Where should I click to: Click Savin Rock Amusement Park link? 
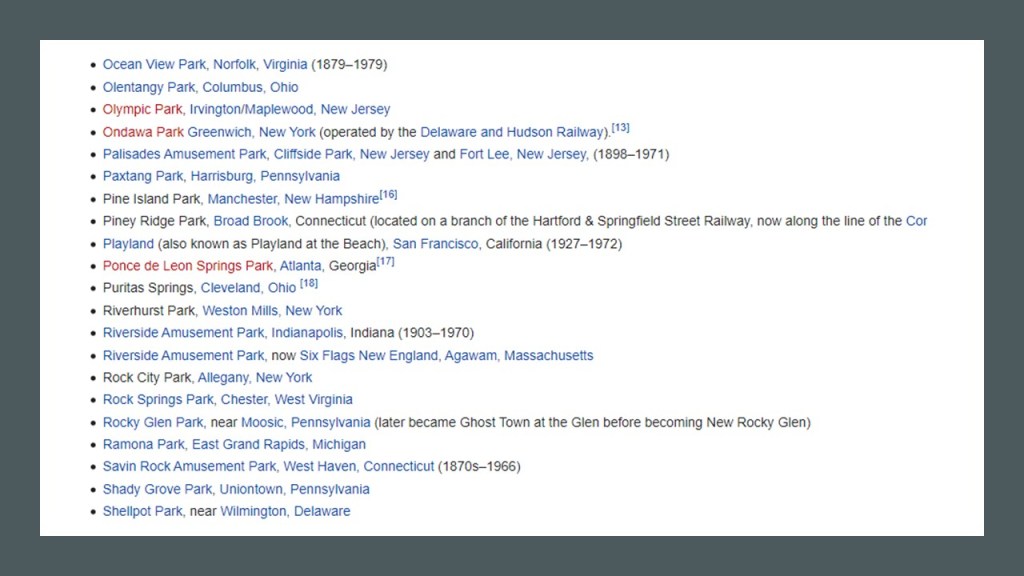click(189, 467)
